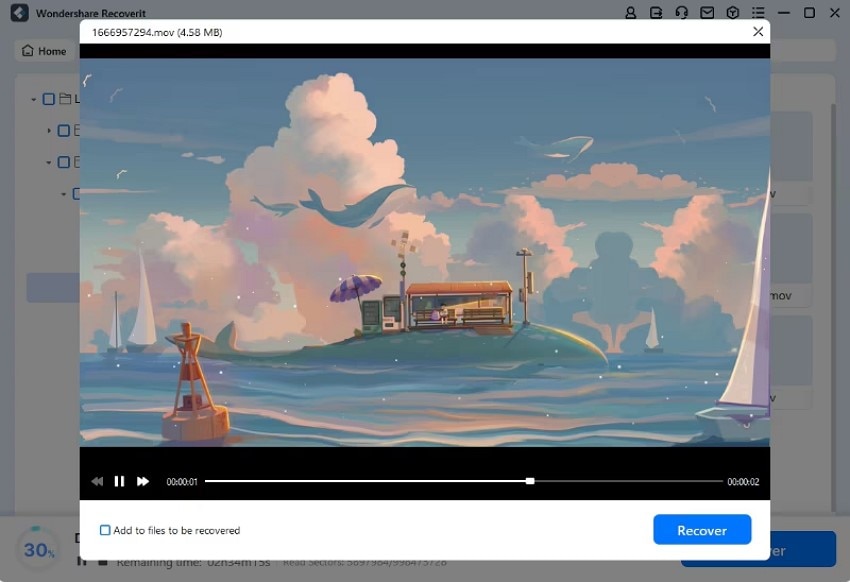This screenshot has height=582, width=850.
Task: Click the 00:00:01 elapsed time label
Action: click(182, 482)
